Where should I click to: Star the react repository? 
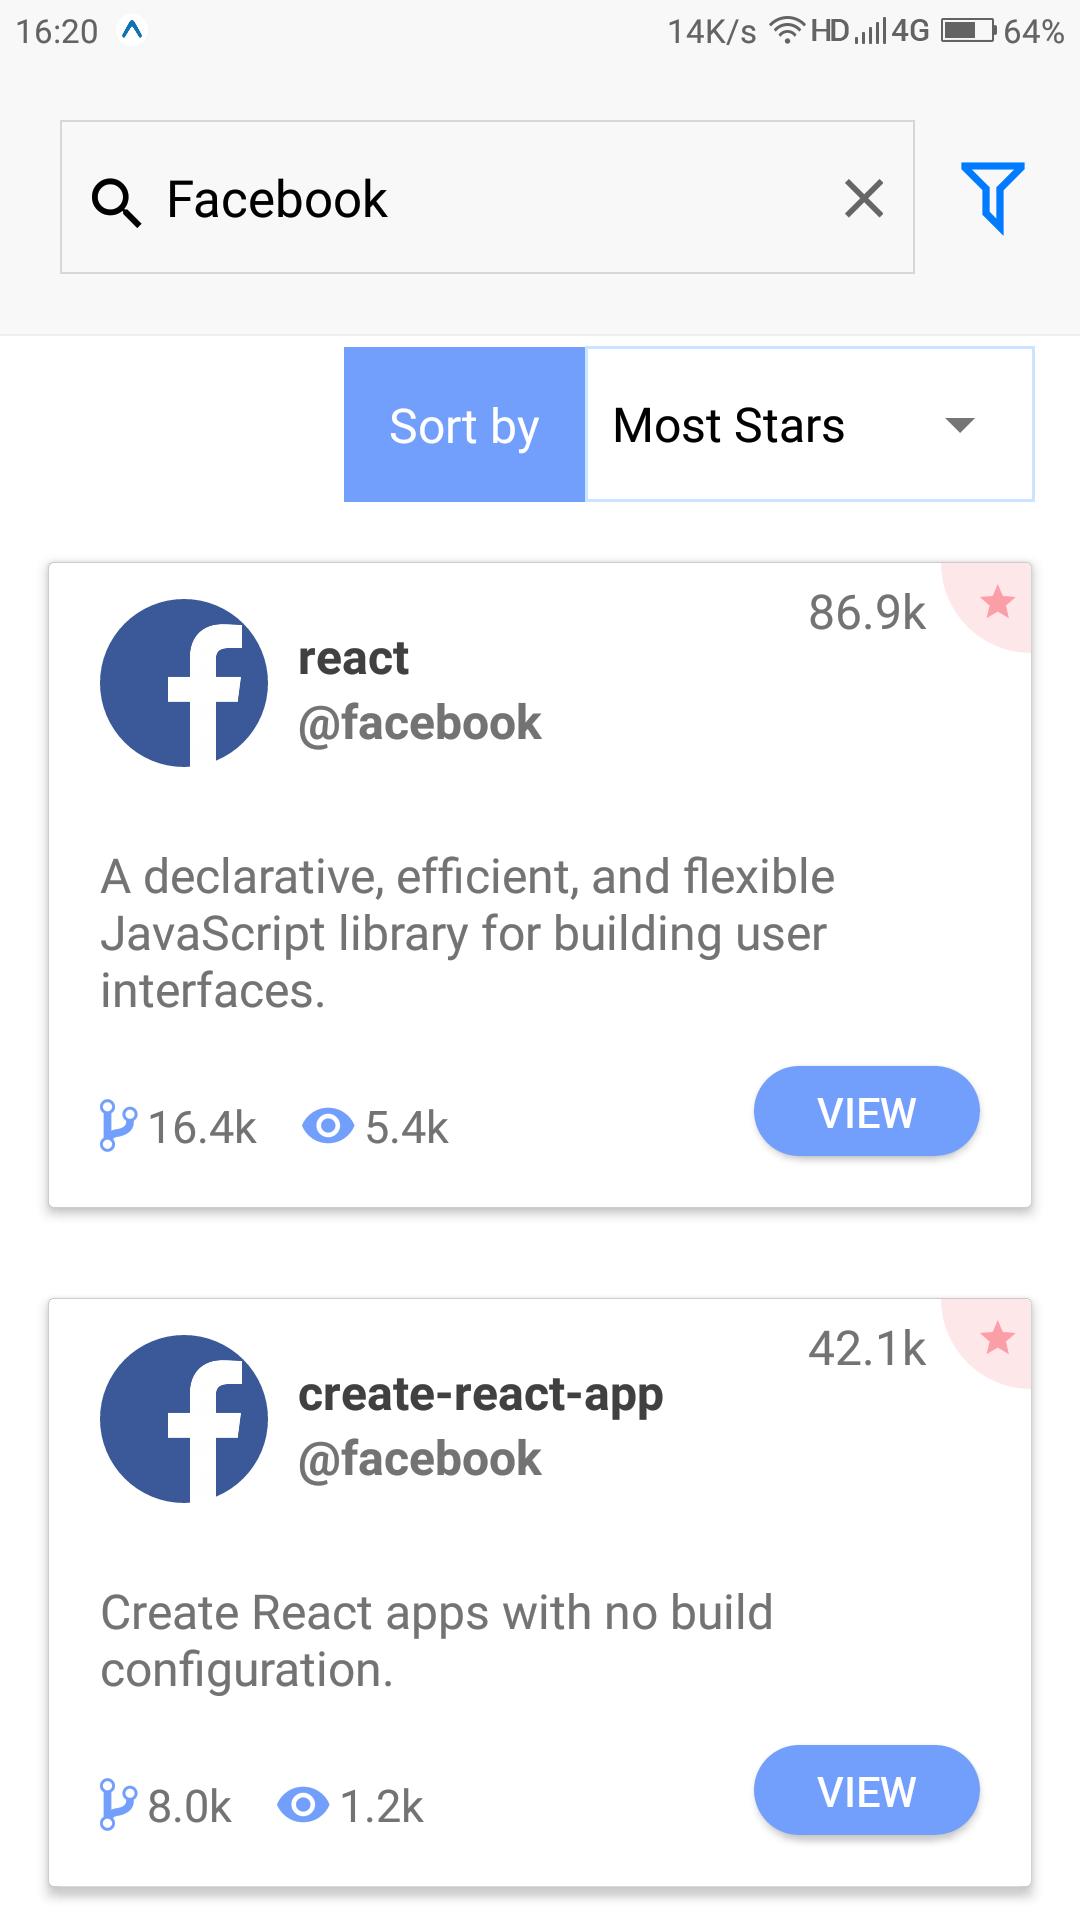[x=997, y=603]
